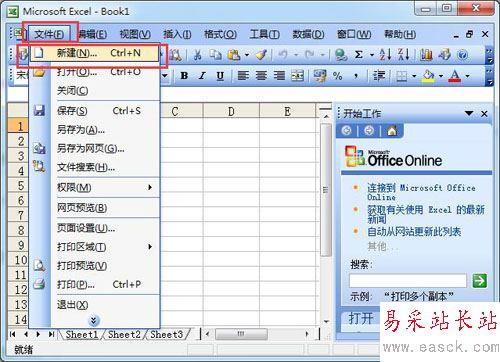The height and width of the screenshot is (362, 500).
Task: Click the Copy icon in toolbar
Action: (215, 55)
